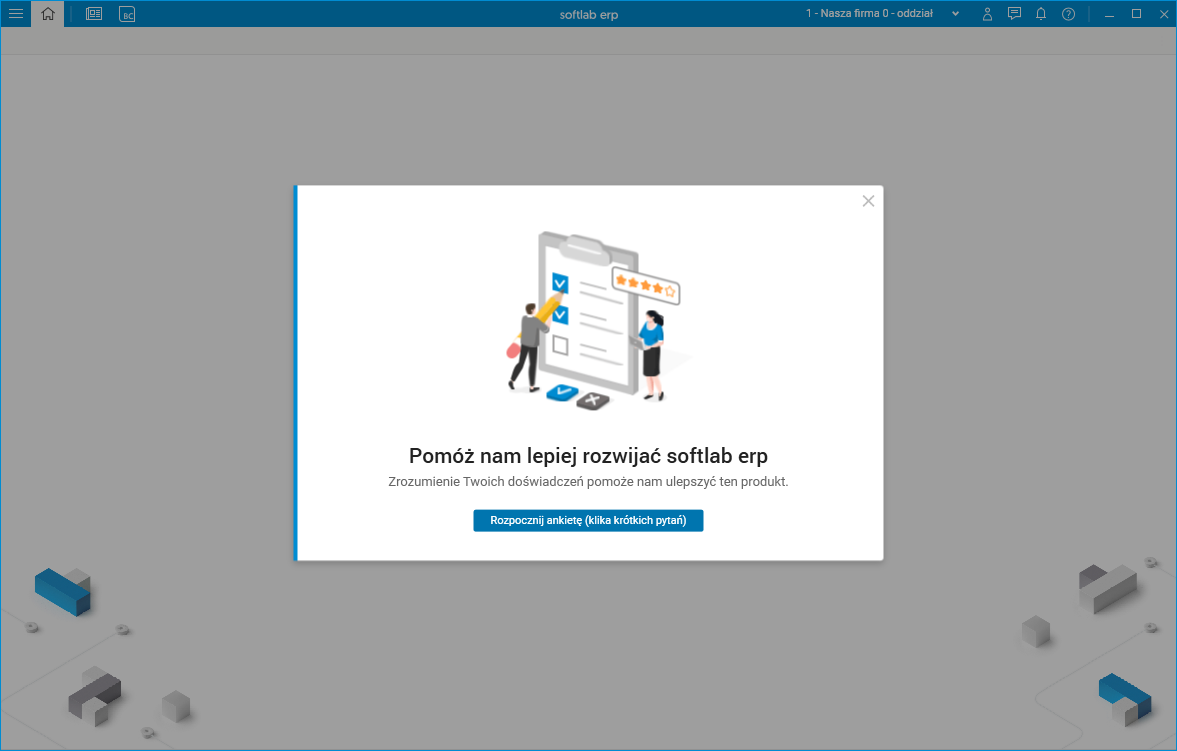1177x751 pixels.
Task: Open the user profile icon
Action: click(x=987, y=14)
